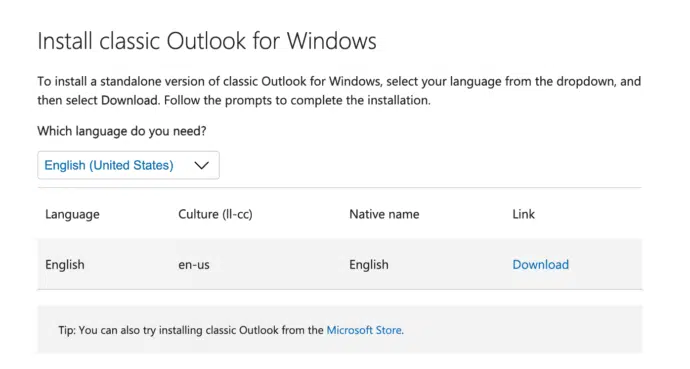
Task: Click the 'Follow the prompts' sentence
Action: point(297,100)
